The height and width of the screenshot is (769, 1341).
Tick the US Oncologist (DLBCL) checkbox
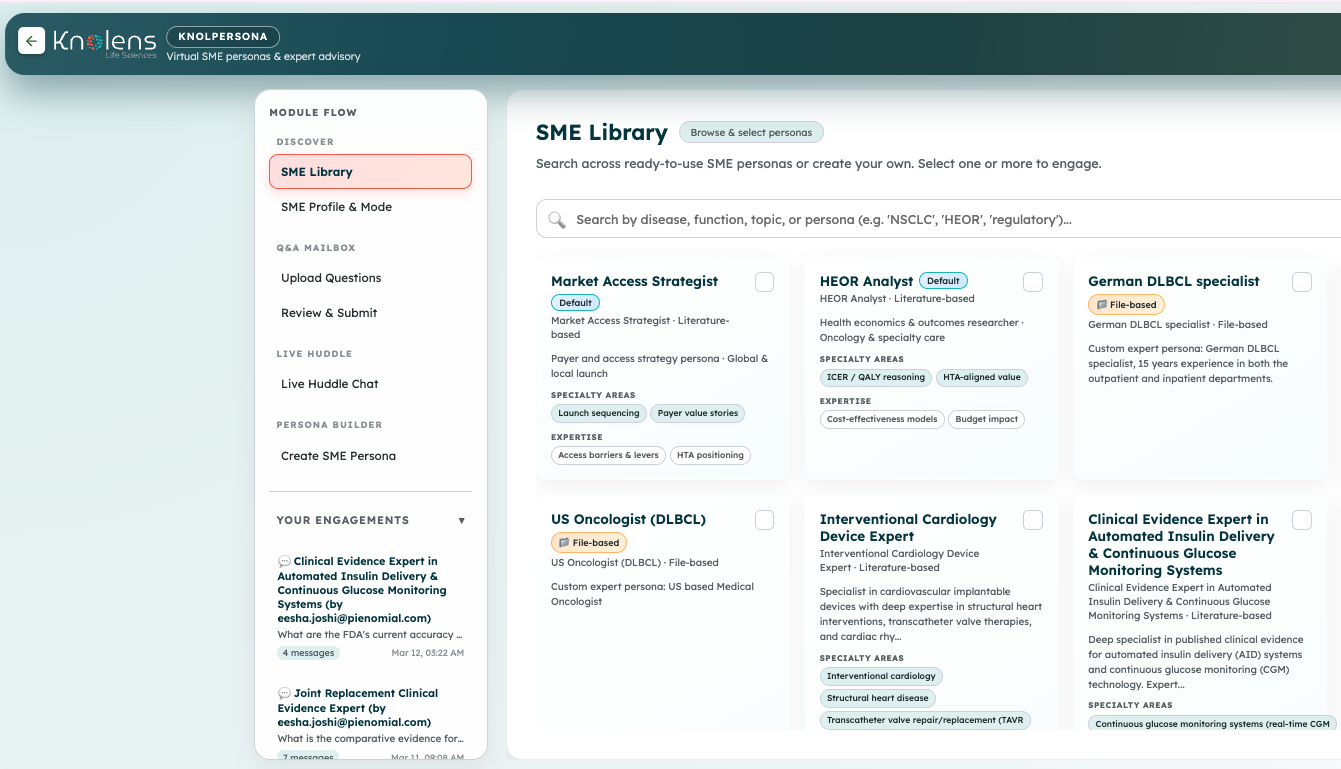tap(764, 520)
